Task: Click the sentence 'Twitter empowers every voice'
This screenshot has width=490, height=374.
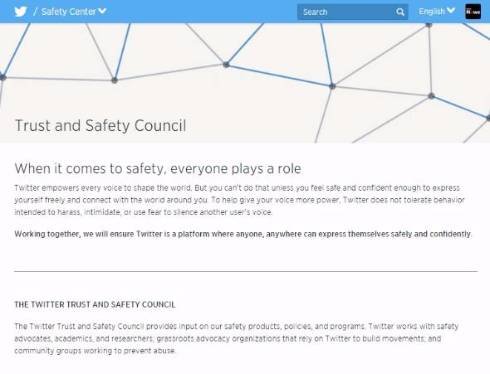Action: (x=103, y=188)
